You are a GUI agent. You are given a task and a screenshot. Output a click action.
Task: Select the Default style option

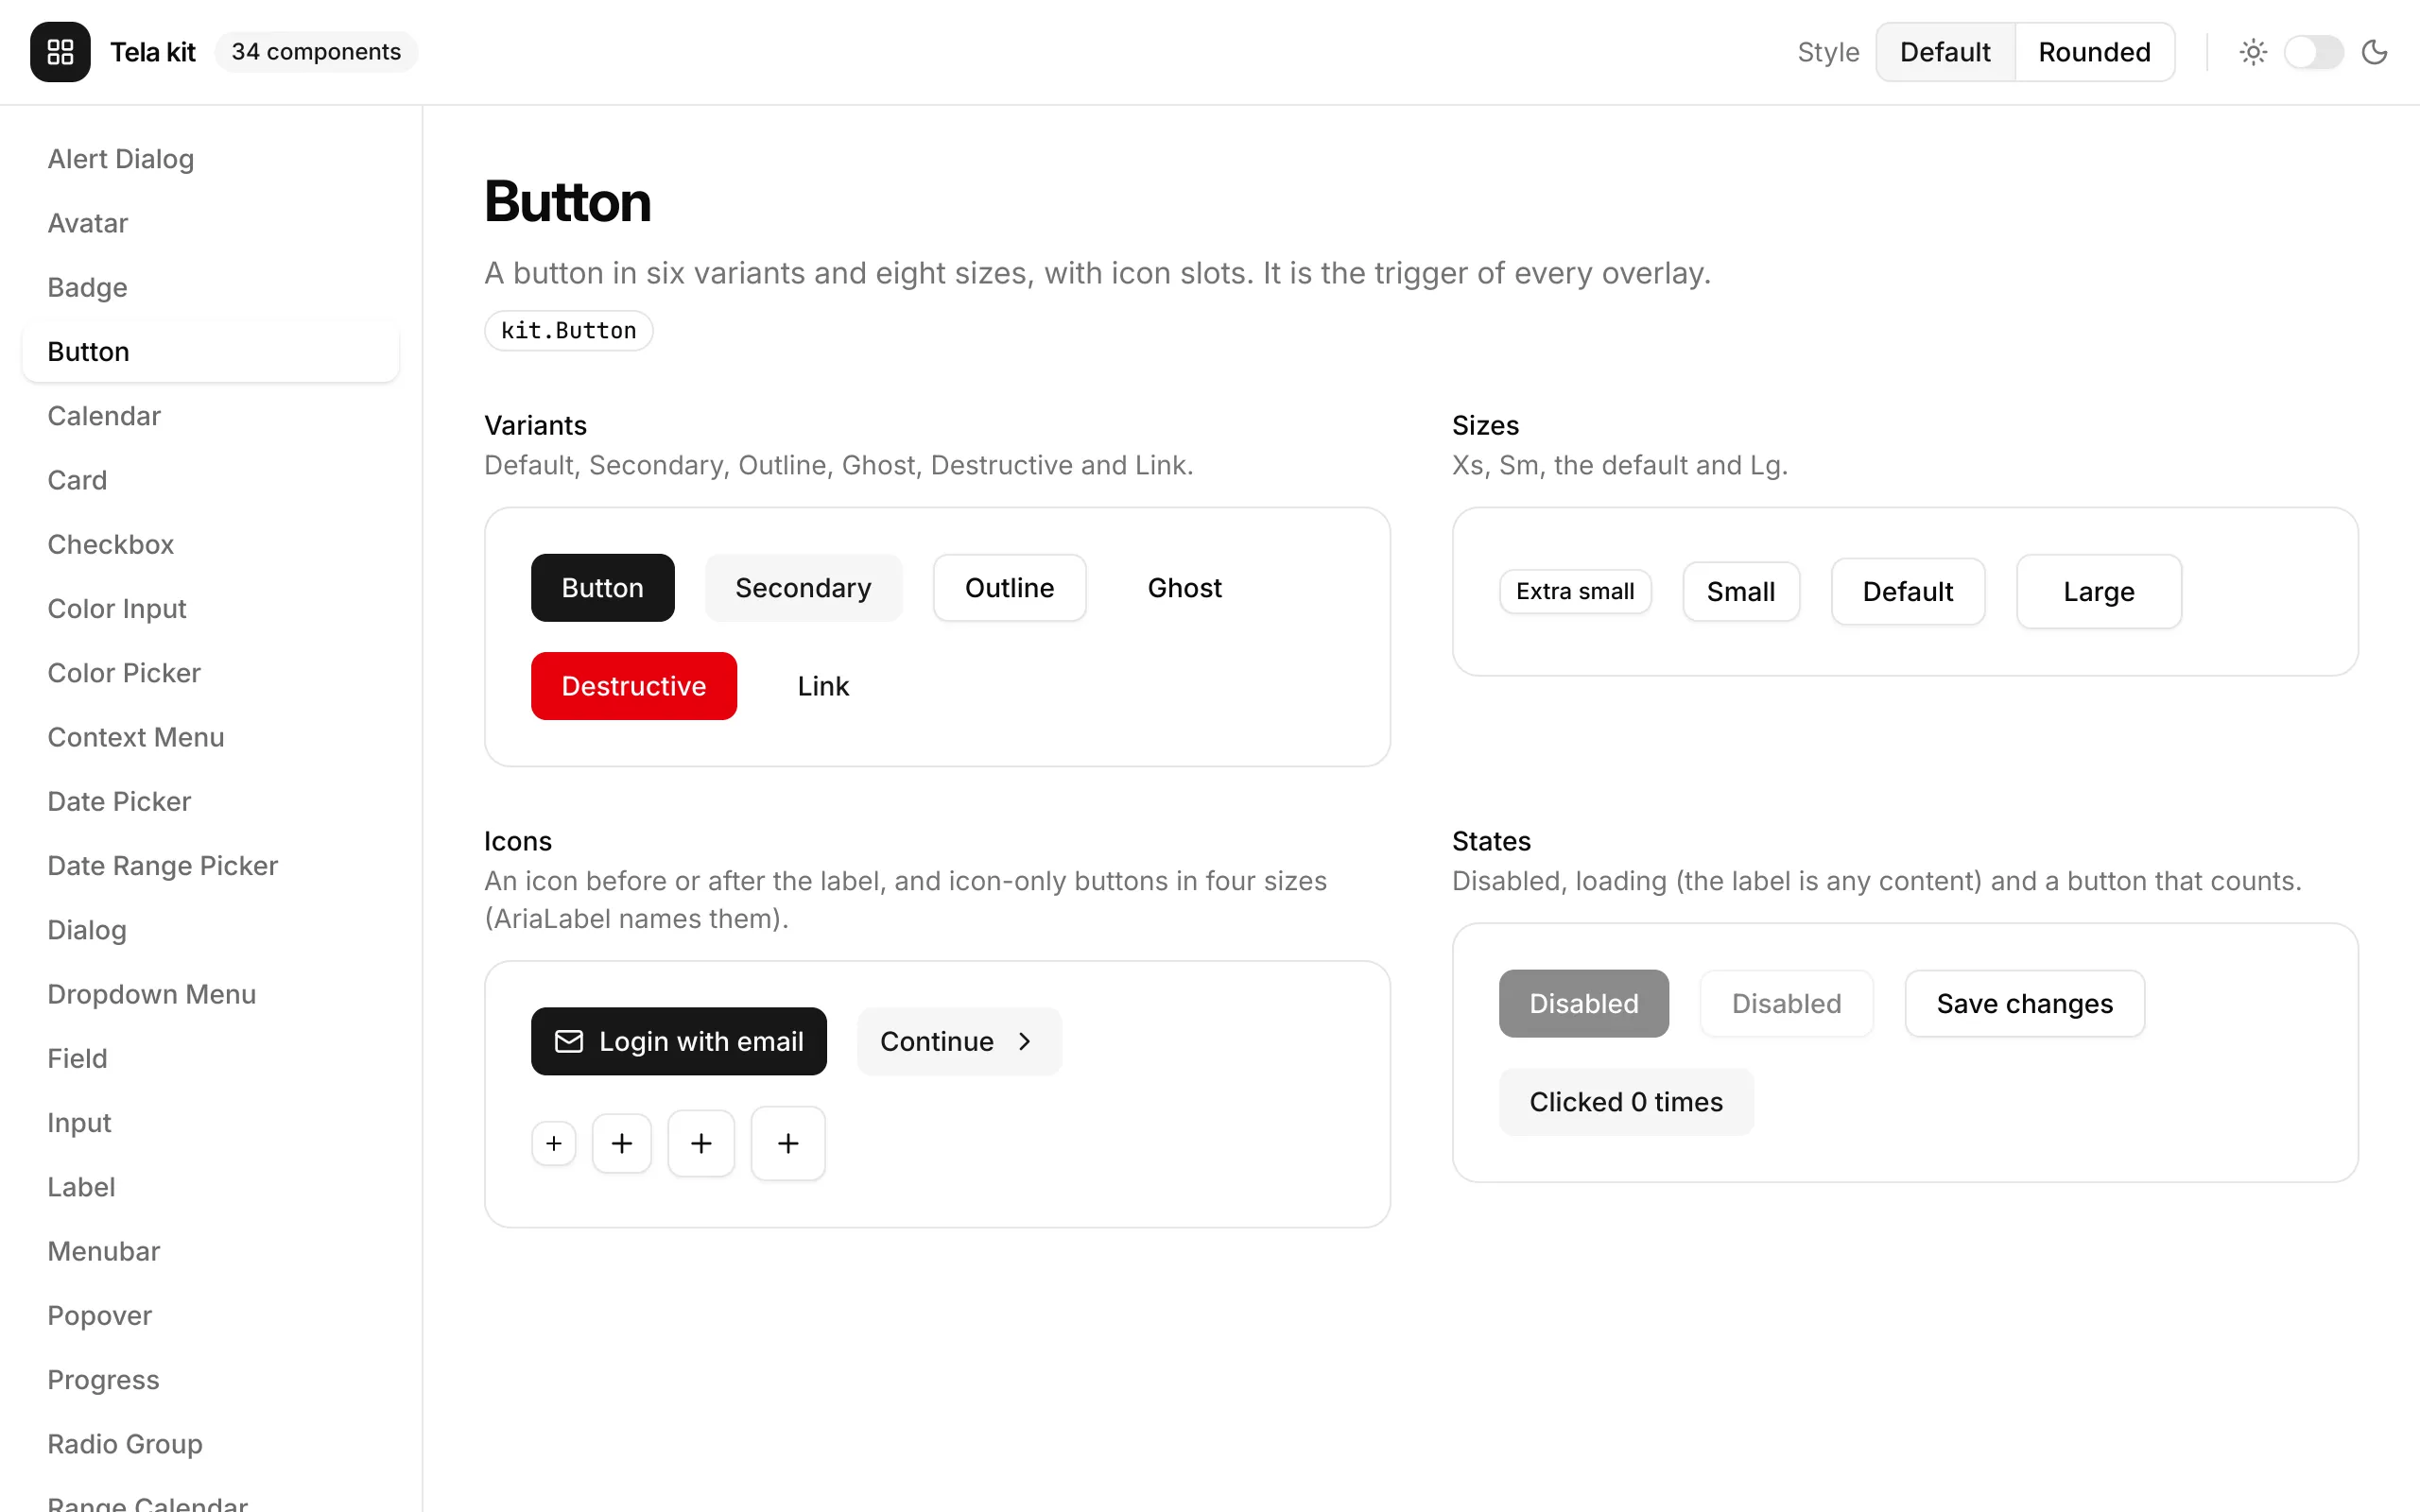(x=1945, y=52)
